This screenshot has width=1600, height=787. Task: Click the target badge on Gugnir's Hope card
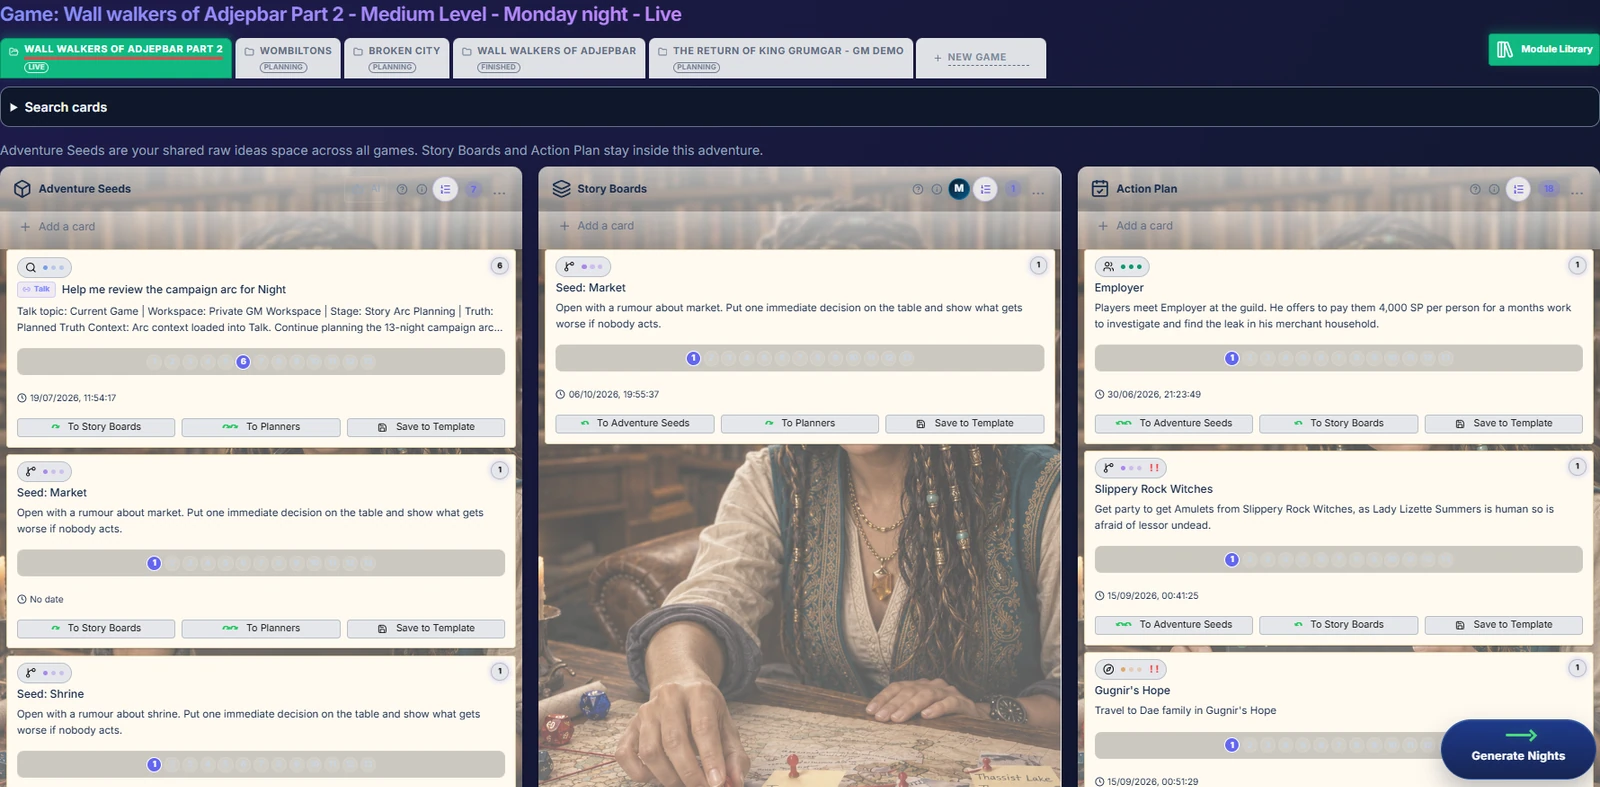click(x=1131, y=669)
